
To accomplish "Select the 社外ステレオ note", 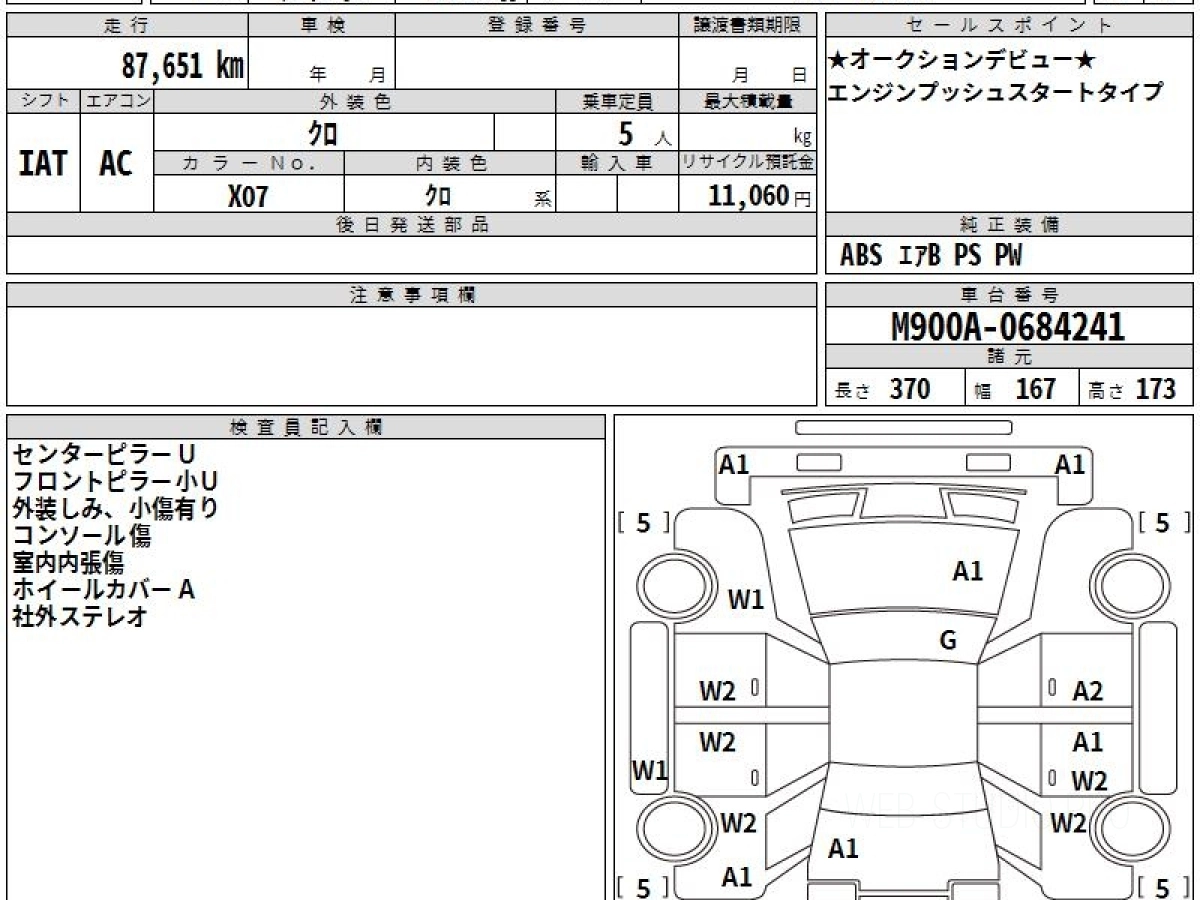I will (80, 616).
